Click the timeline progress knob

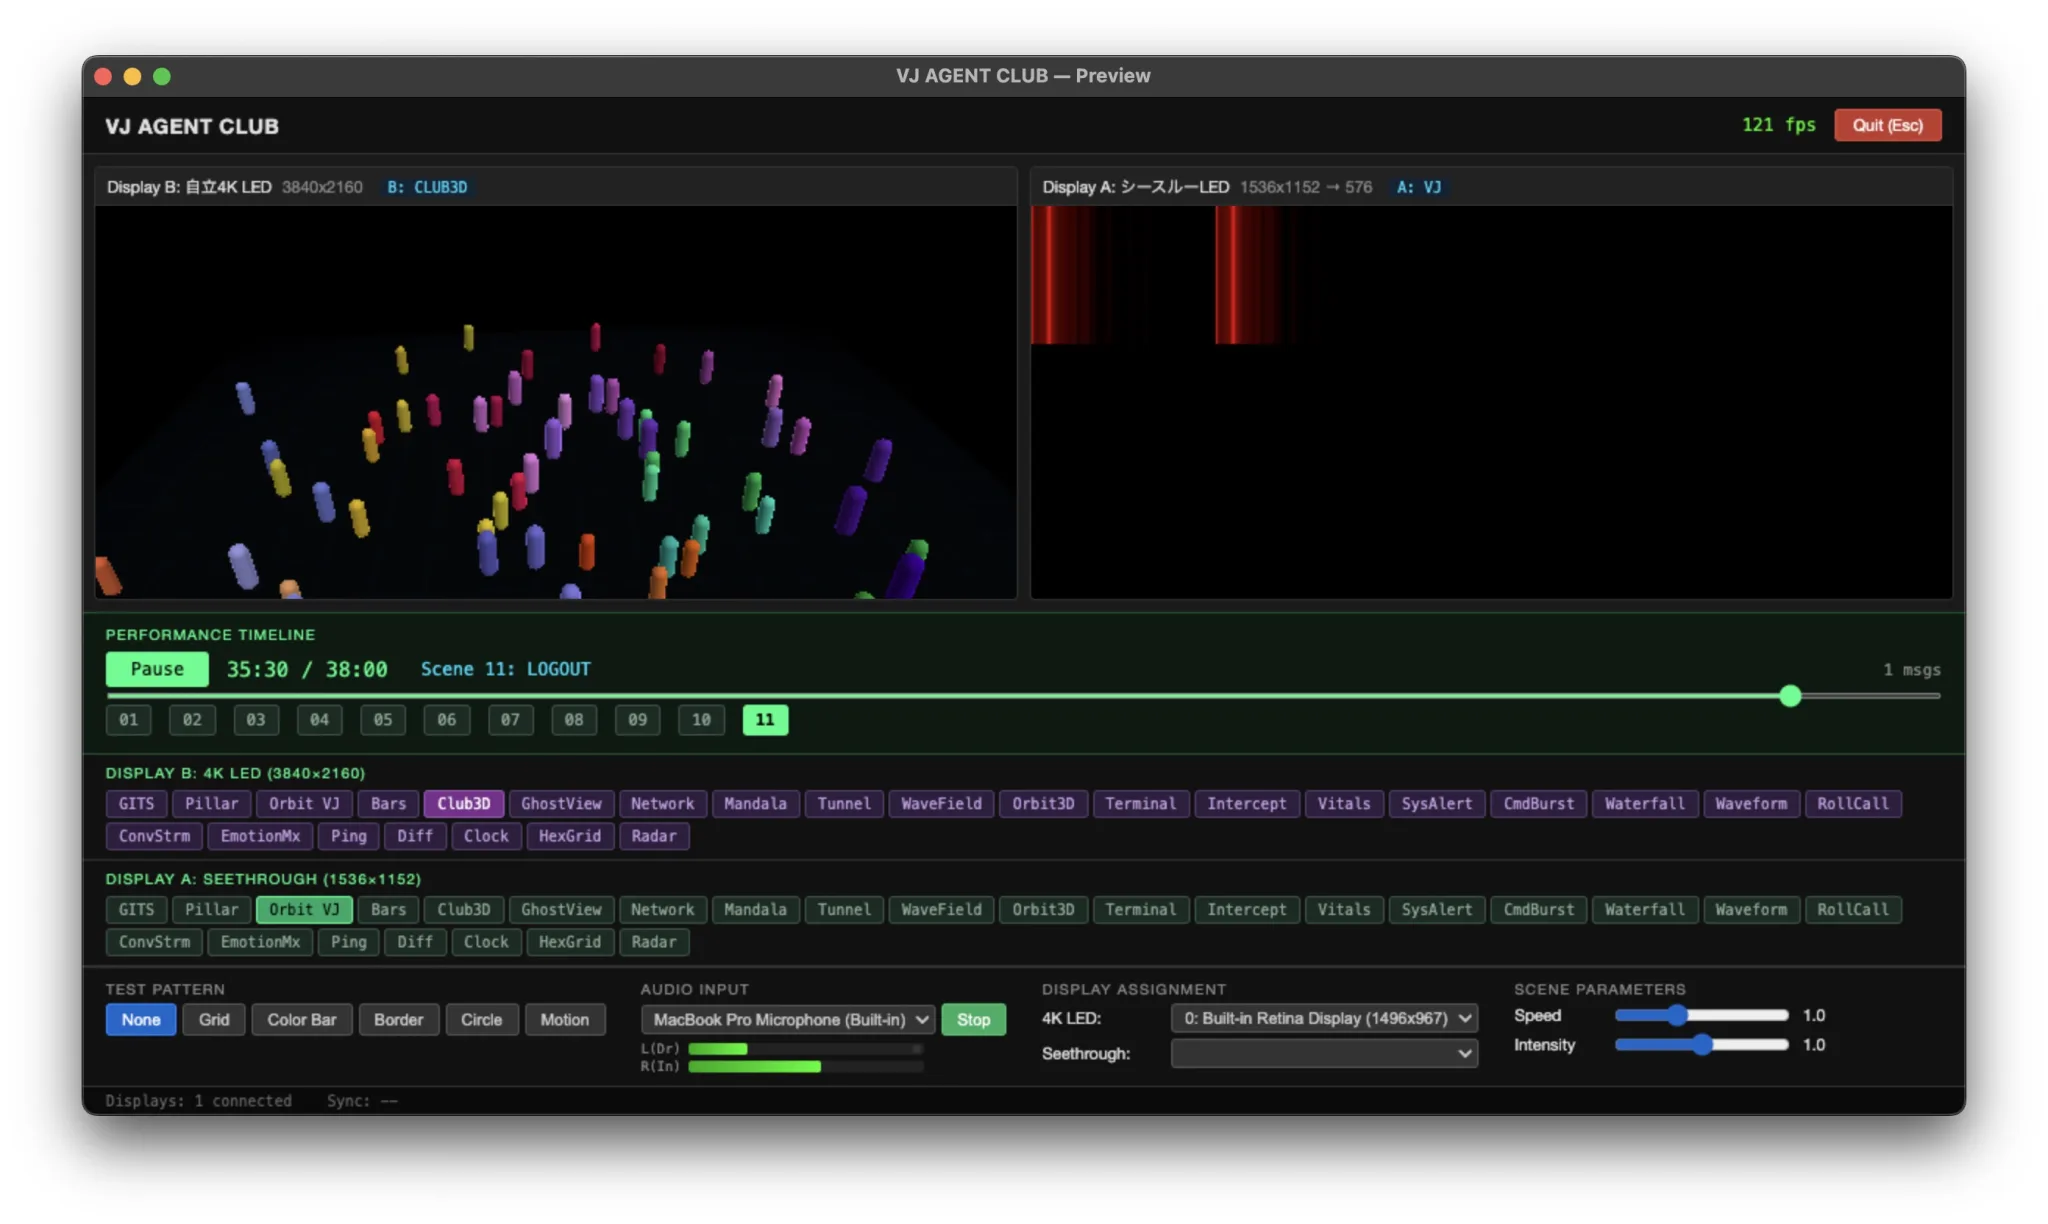[1790, 696]
